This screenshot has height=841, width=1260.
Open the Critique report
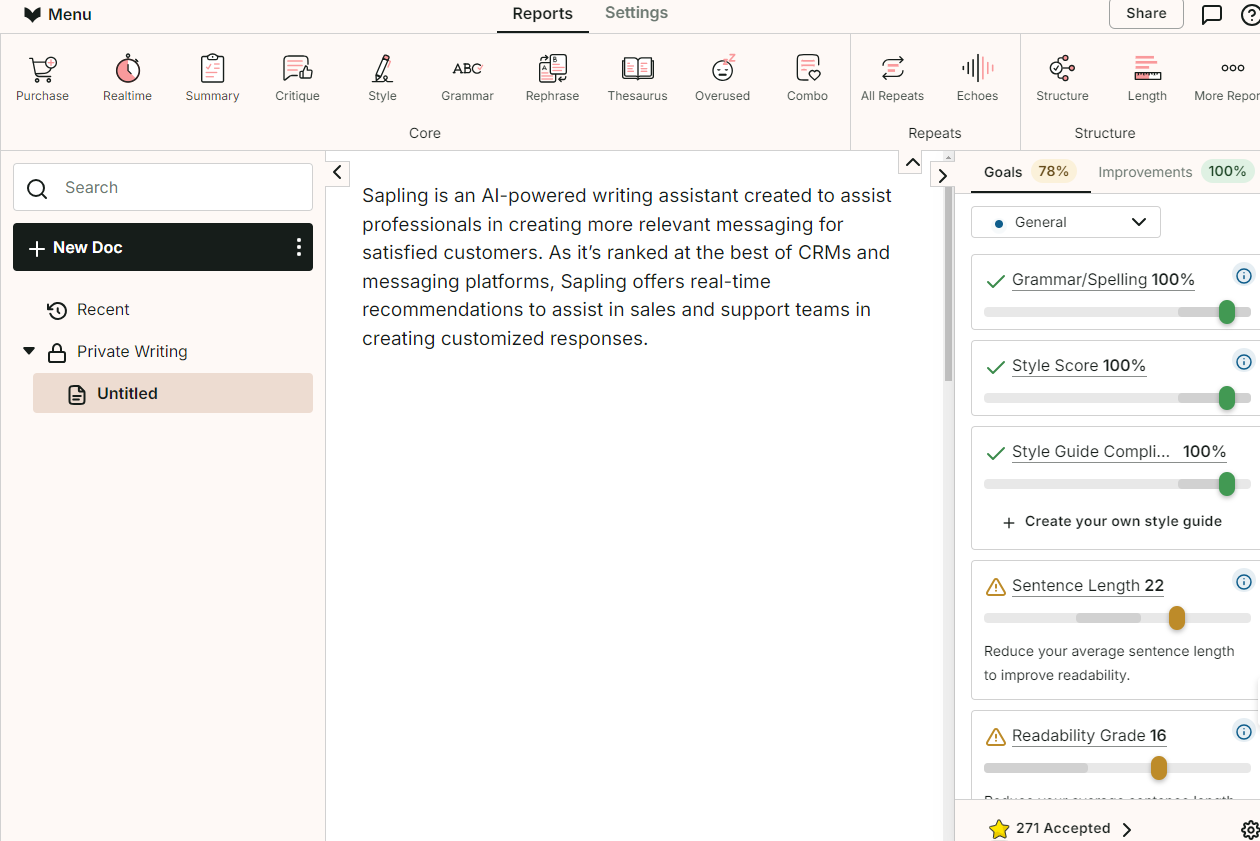coord(297,76)
